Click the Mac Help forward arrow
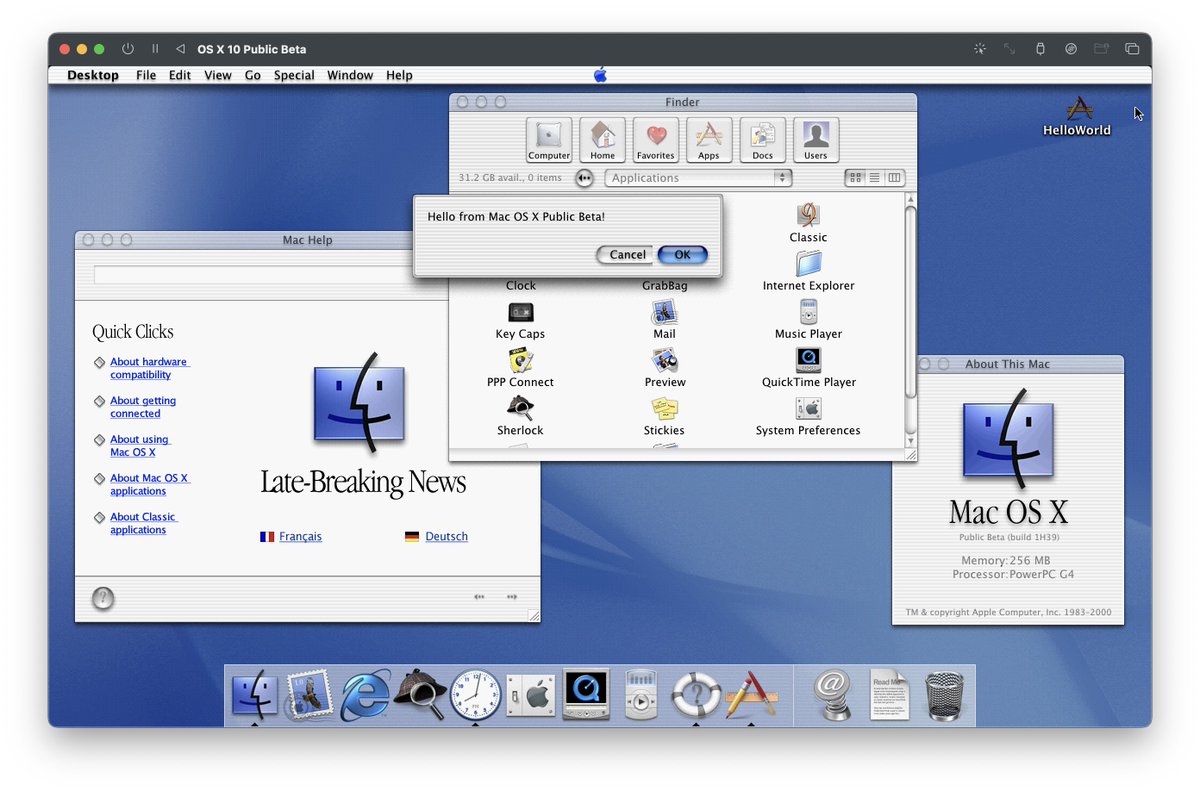The width and height of the screenshot is (1200, 791). [x=512, y=597]
